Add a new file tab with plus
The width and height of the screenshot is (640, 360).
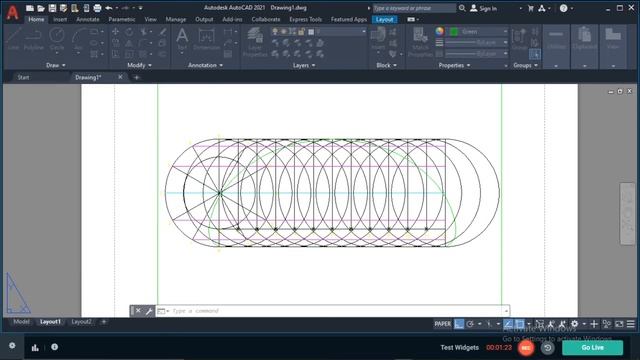[137, 77]
